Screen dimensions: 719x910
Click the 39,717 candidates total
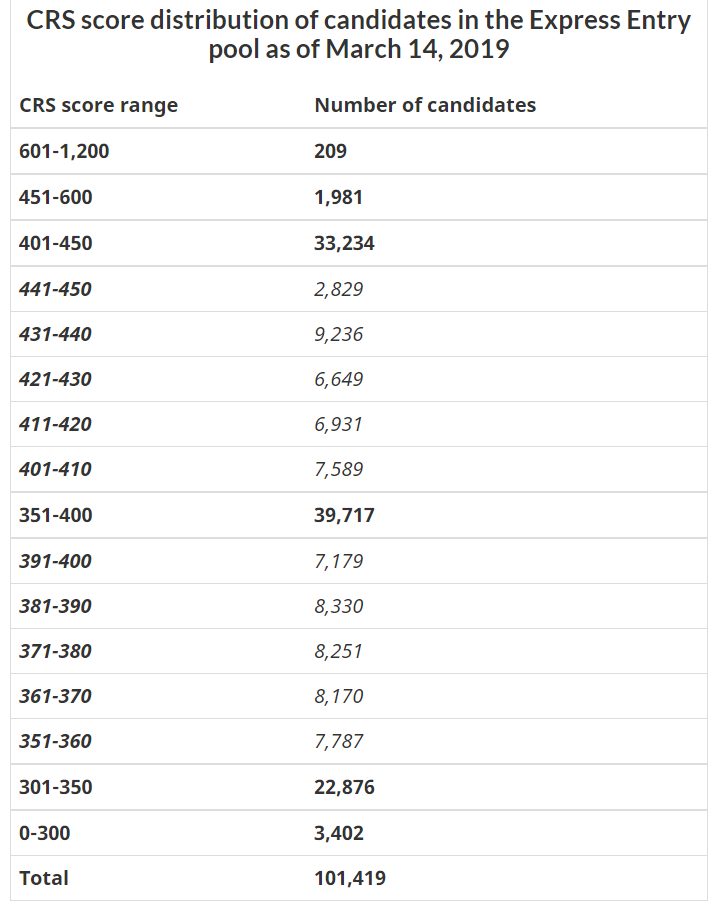click(x=344, y=516)
